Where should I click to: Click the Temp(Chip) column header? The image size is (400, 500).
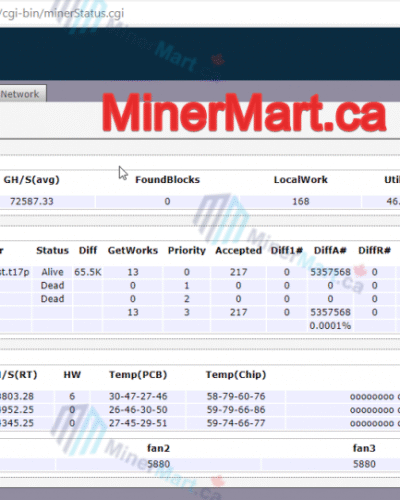236,375
